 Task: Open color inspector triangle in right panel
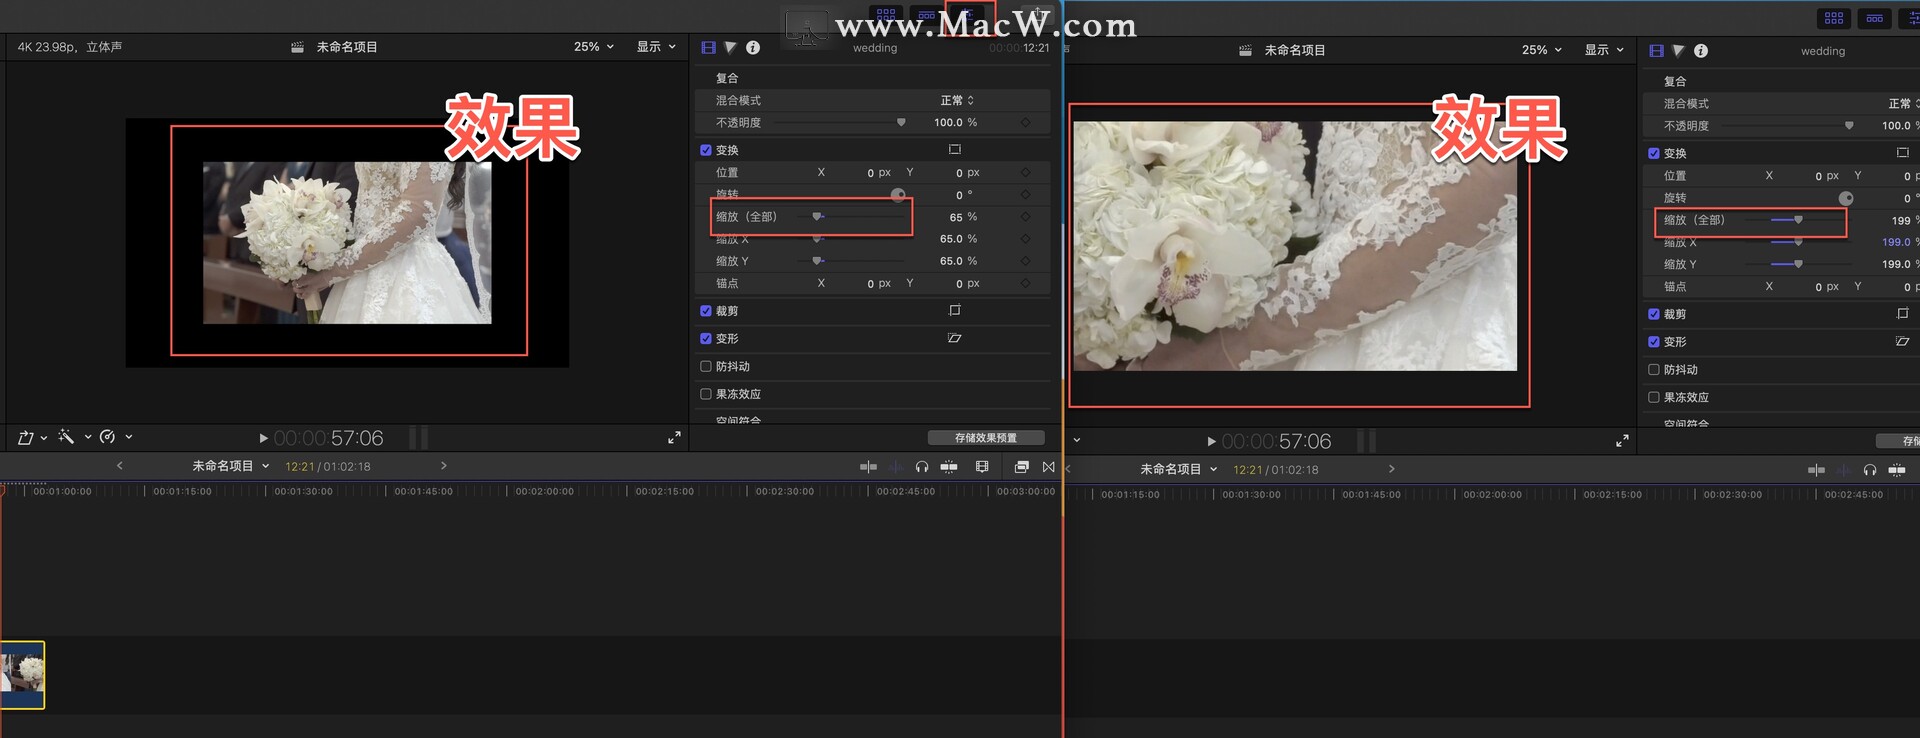pos(1679,51)
